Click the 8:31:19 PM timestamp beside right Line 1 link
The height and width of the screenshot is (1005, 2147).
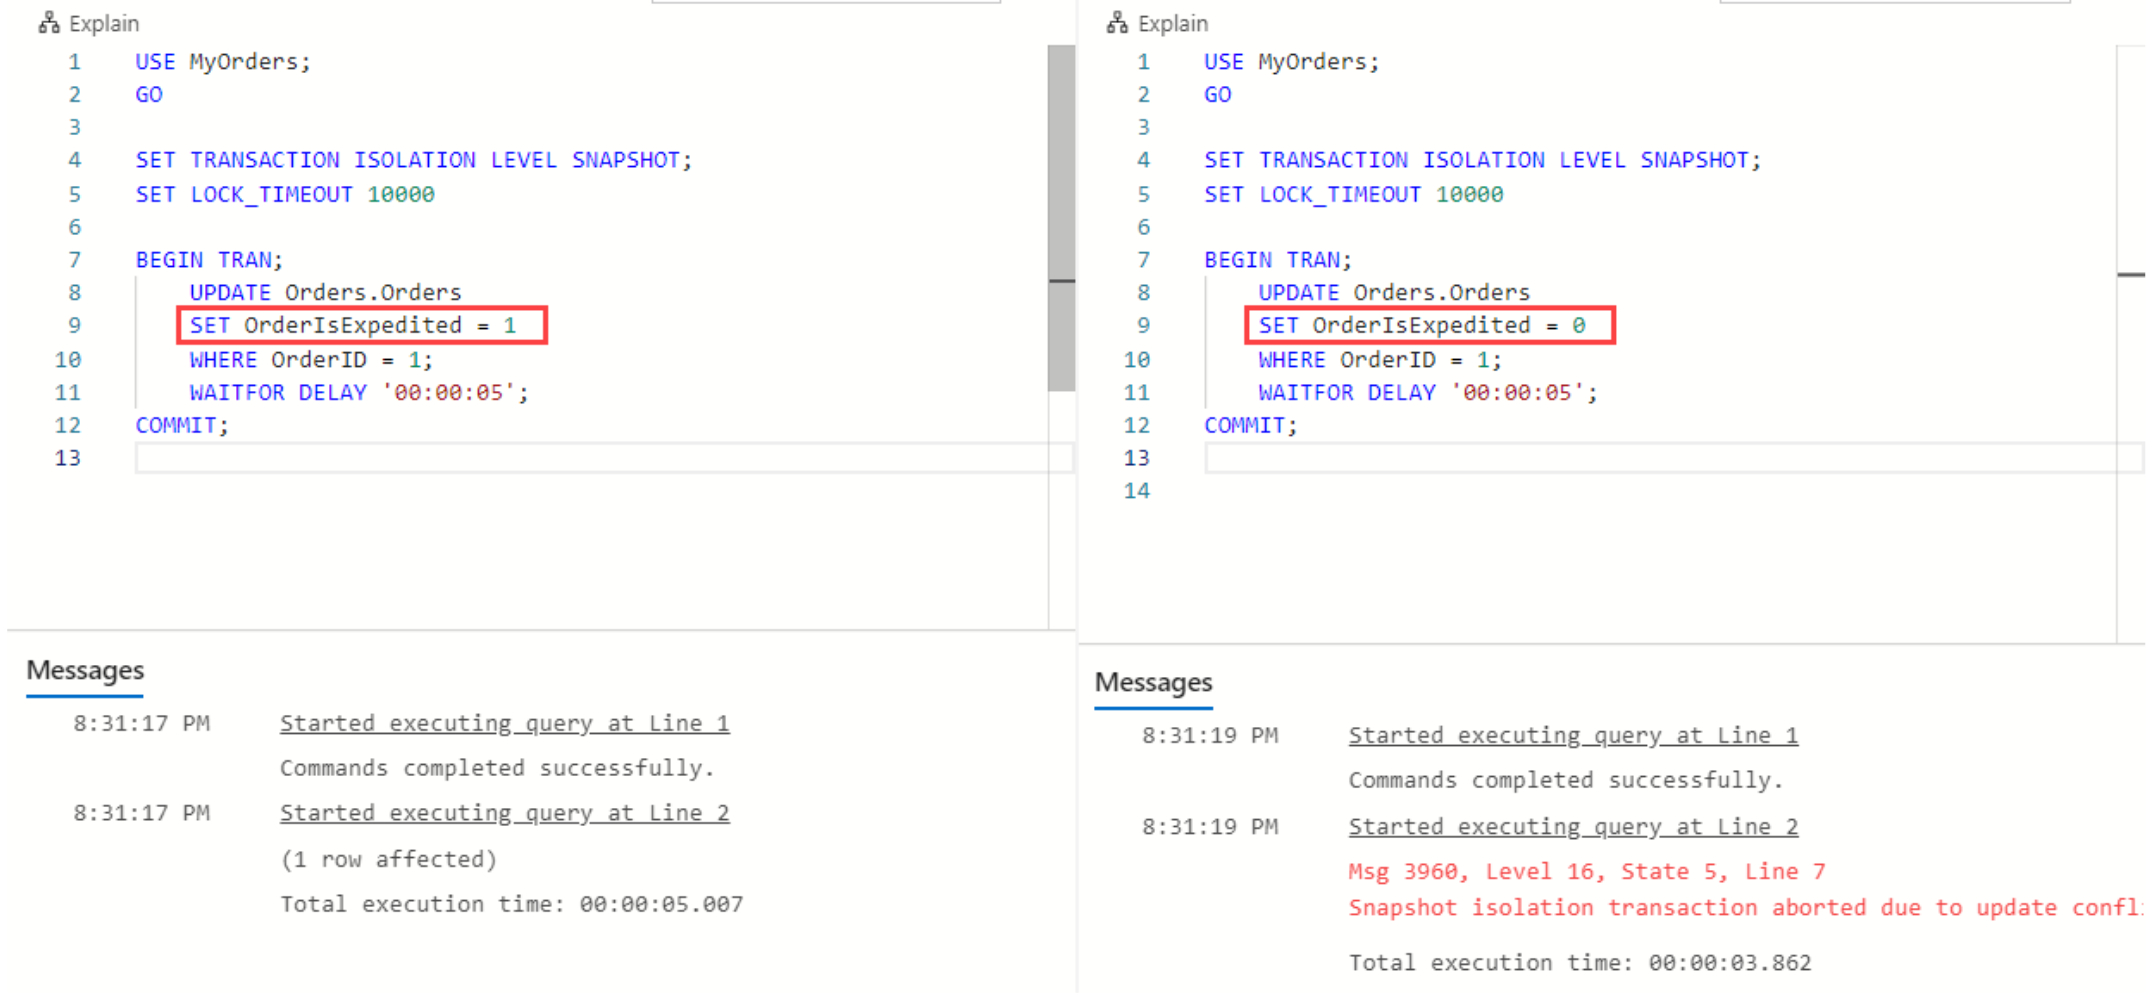coord(1210,735)
